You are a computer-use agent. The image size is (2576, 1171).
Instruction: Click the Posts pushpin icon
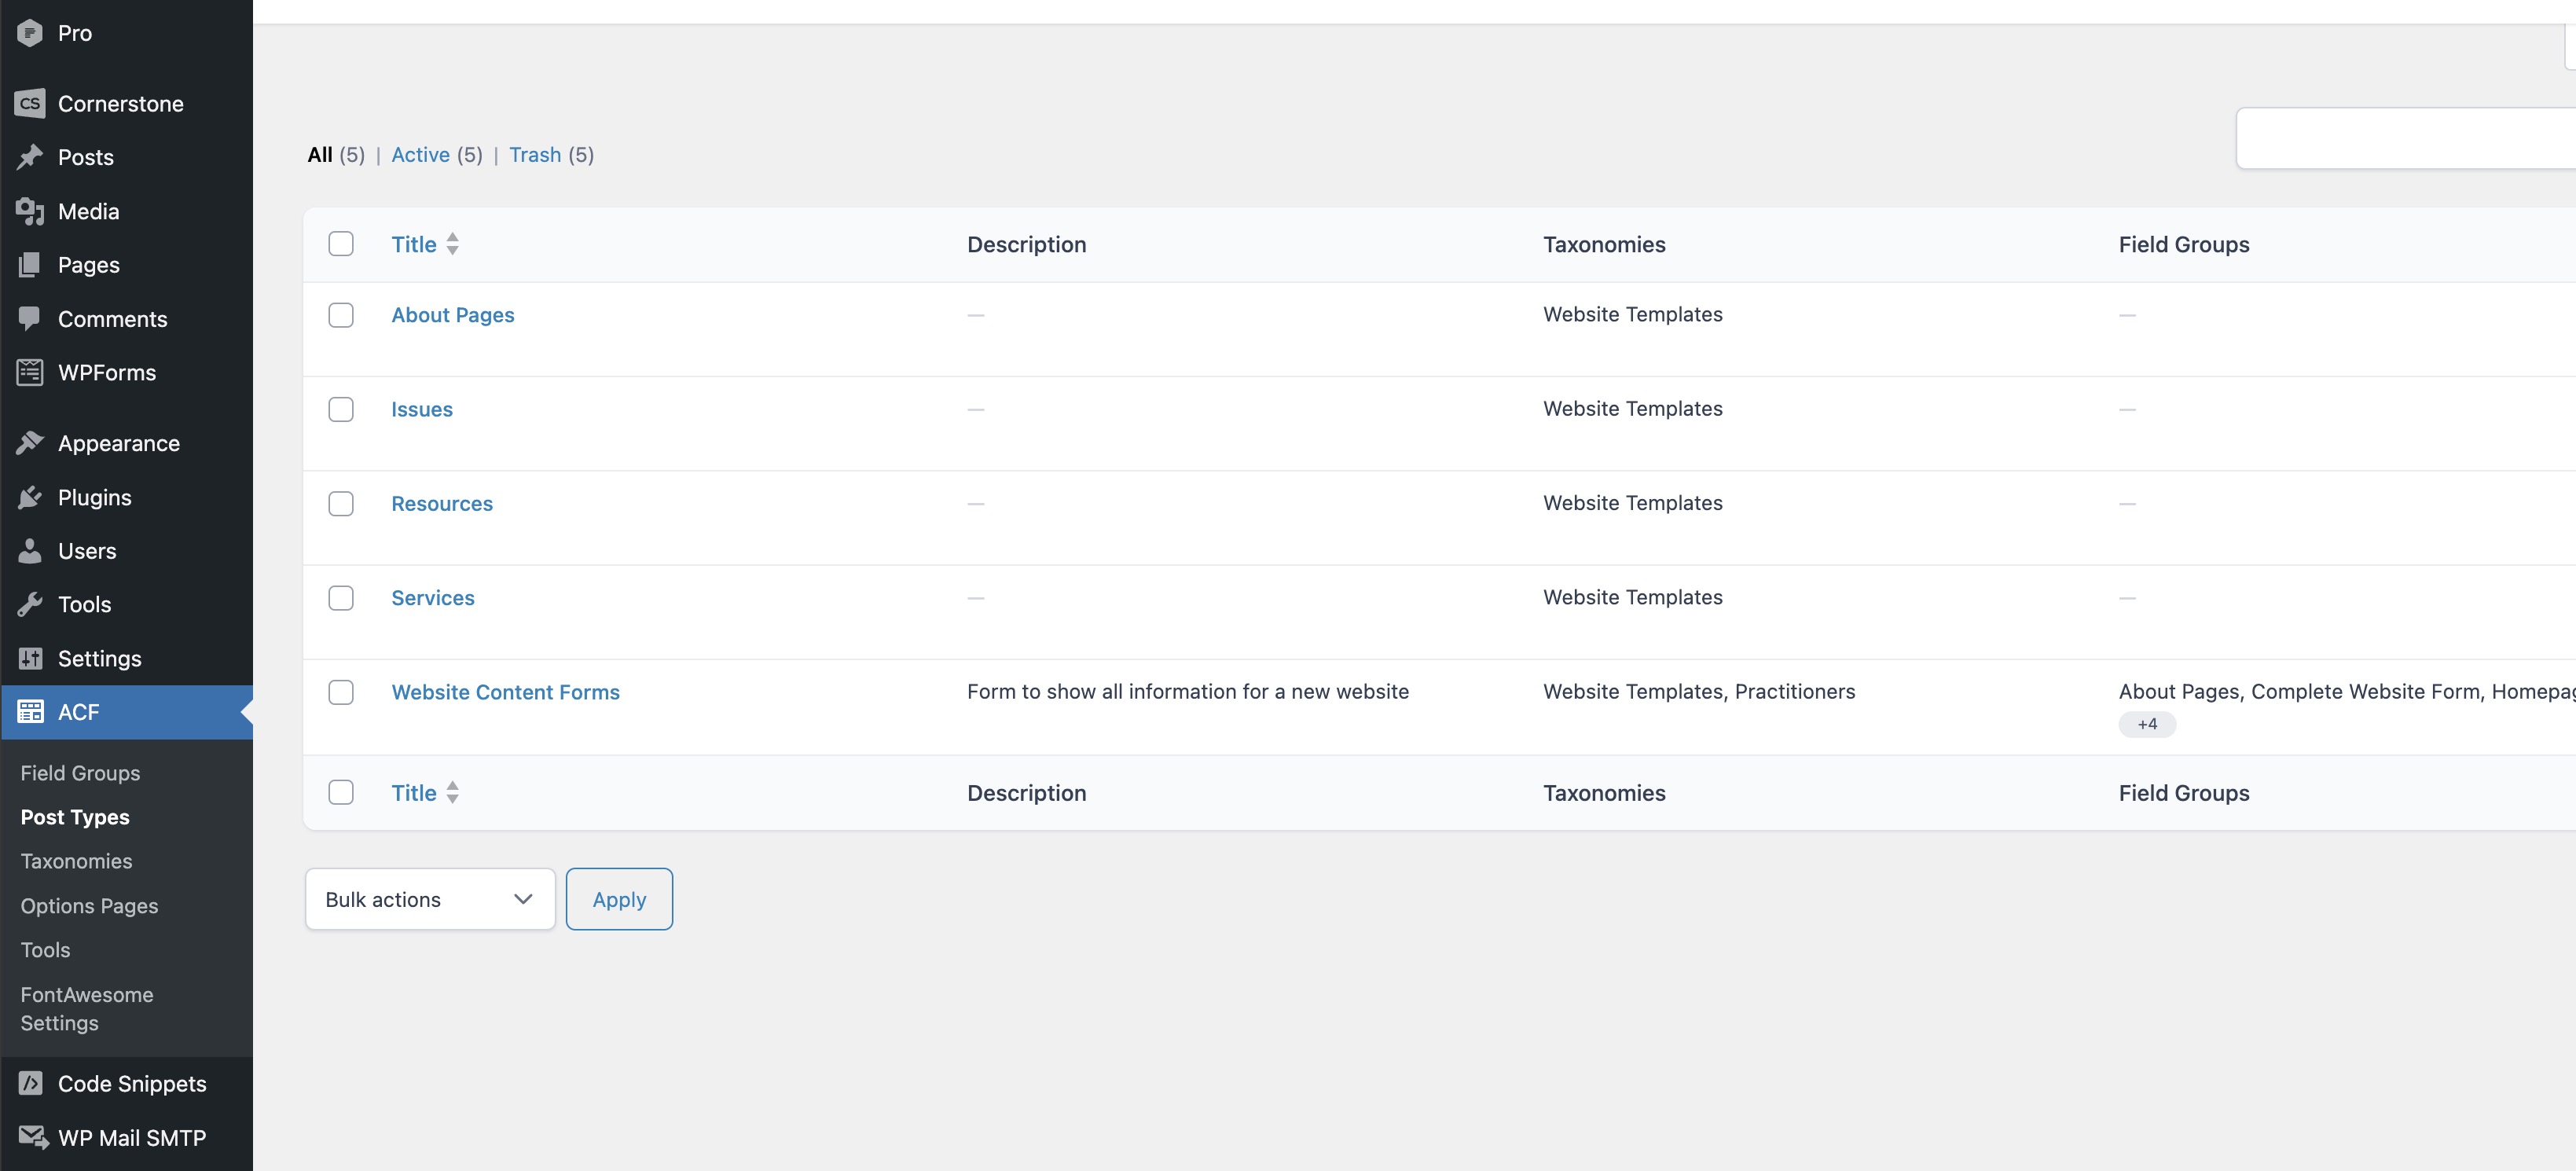click(x=30, y=157)
